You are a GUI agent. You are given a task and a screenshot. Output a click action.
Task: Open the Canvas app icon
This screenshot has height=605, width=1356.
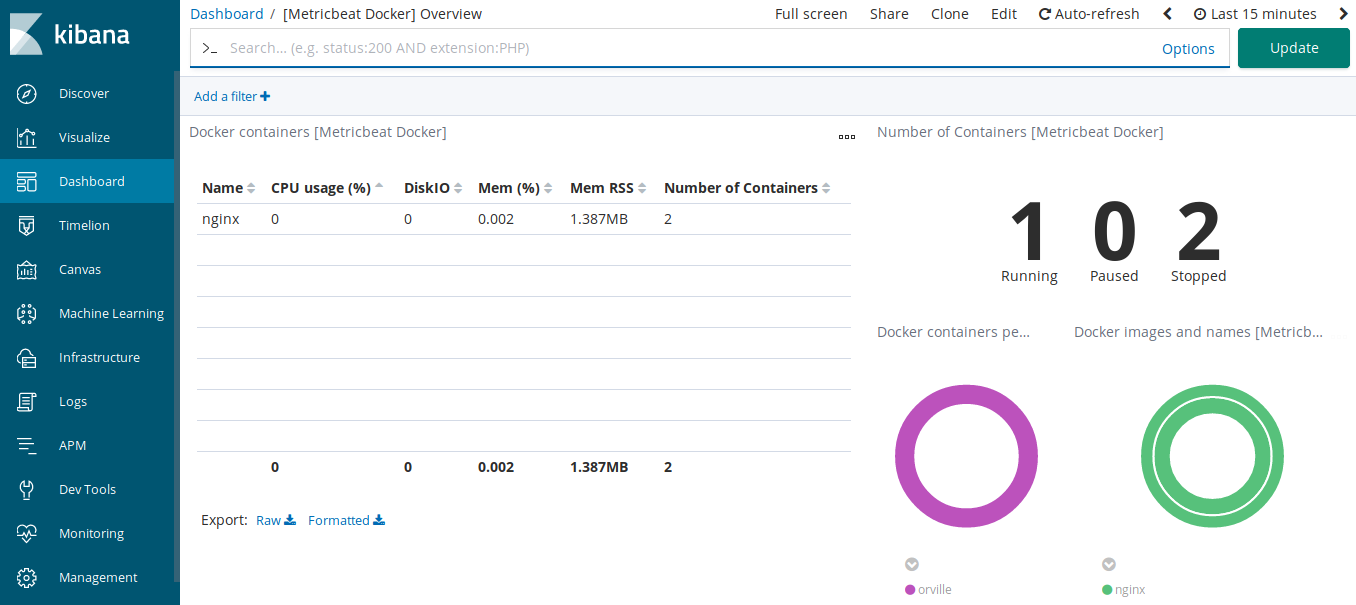click(27, 269)
